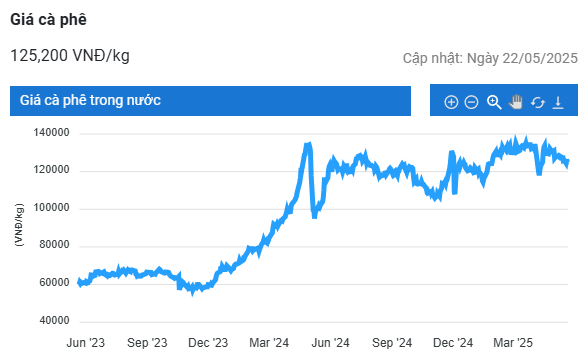Image resolution: width=583 pixels, height=364 pixels.
Task: Select the magnifier selection zoom tool
Action: (494, 102)
